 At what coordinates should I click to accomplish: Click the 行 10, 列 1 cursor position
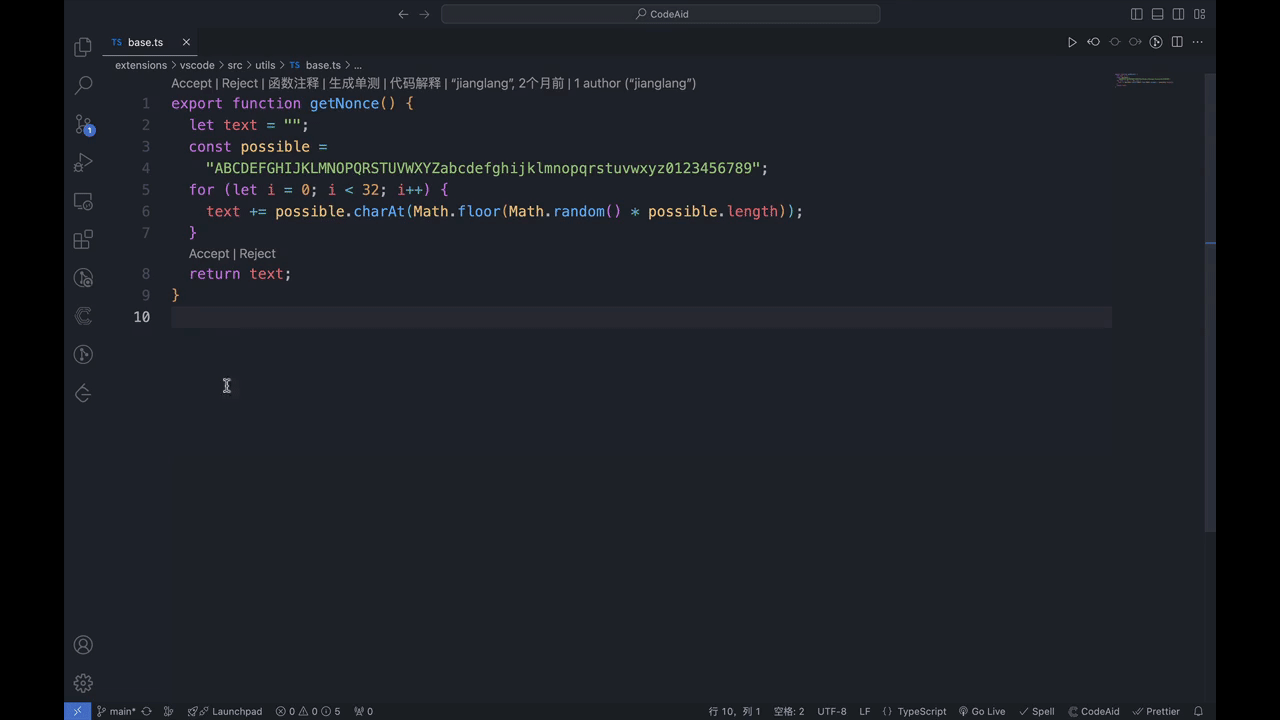(735, 711)
